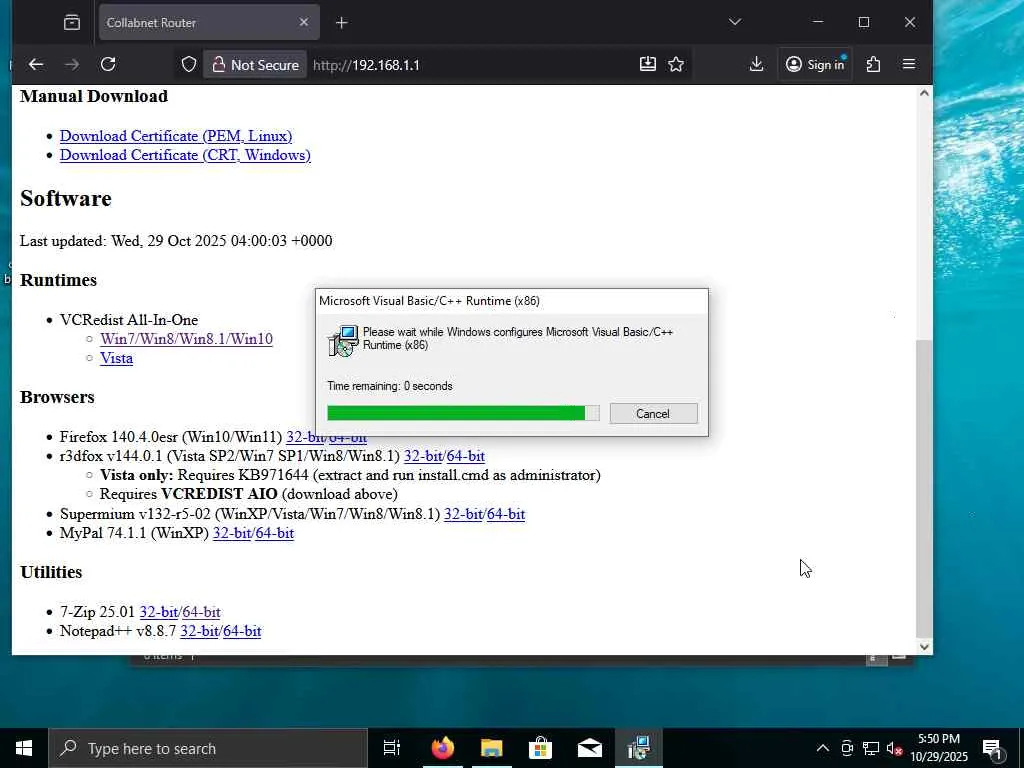Download Notepad++ 64-bit link
The width and height of the screenshot is (1024, 768).
point(242,631)
